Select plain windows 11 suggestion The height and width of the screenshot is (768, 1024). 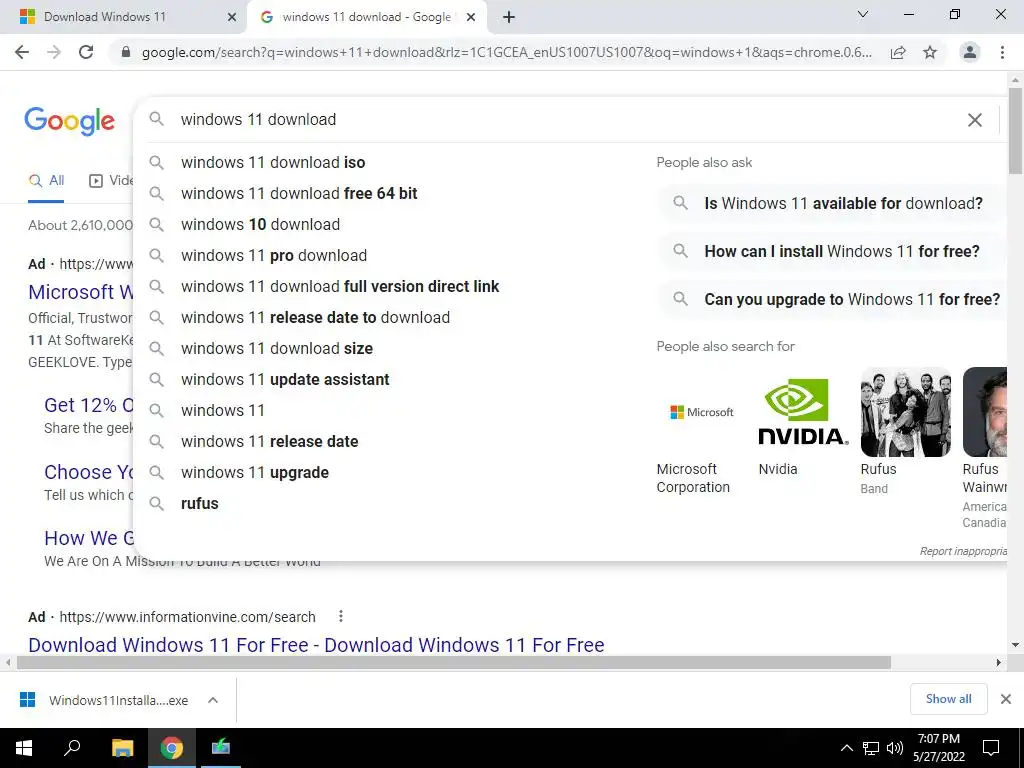point(223,411)
